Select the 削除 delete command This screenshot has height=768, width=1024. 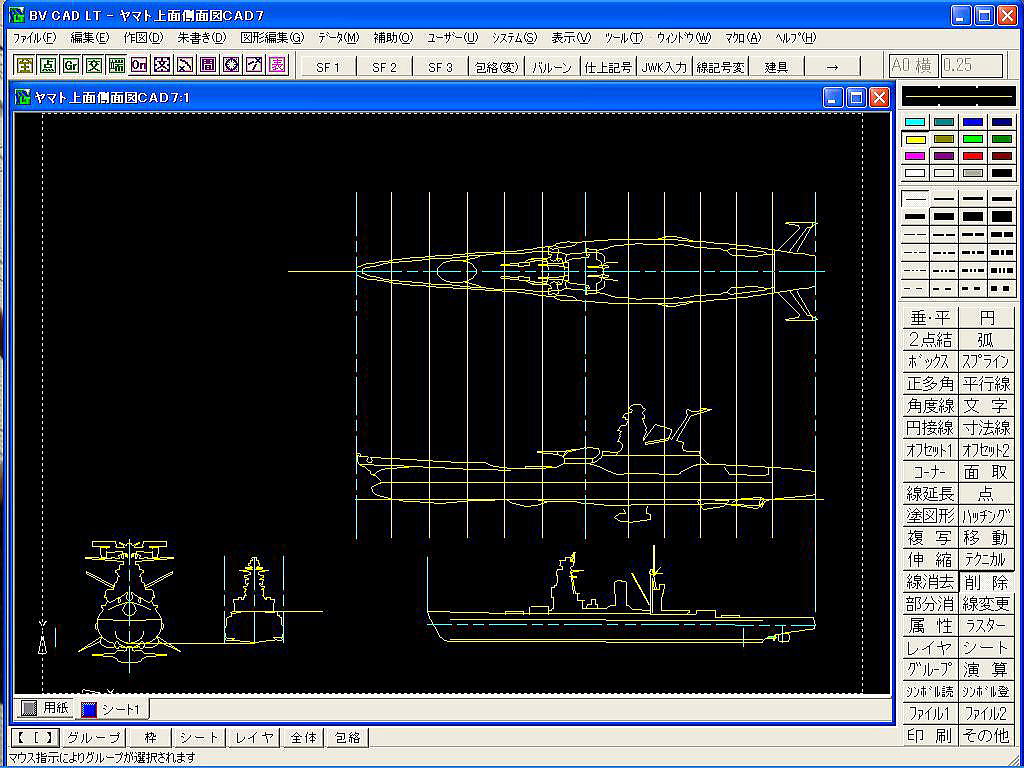[986, 582]
